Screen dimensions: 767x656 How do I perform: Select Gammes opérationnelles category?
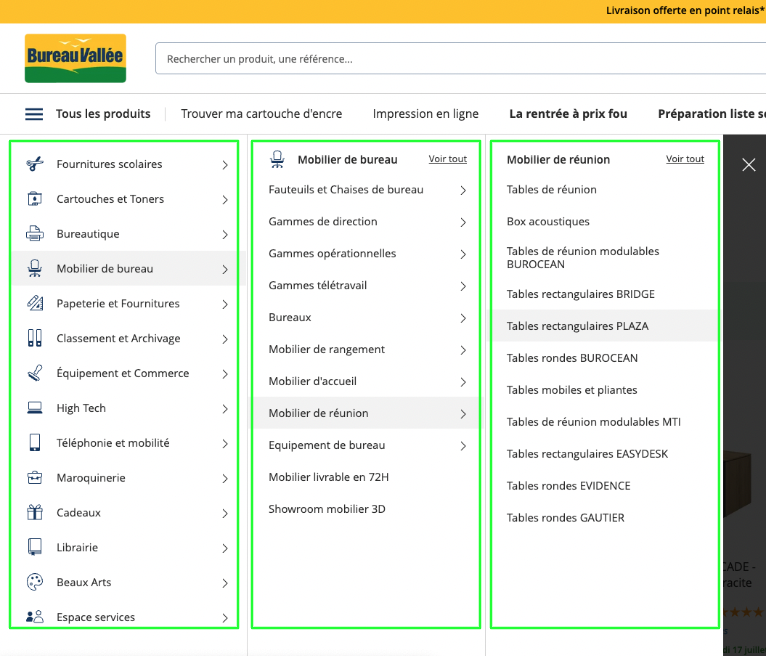tap(332, 253)
